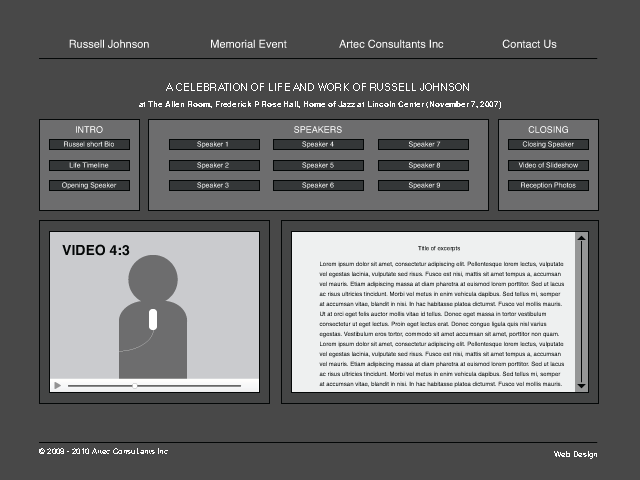Go to the Memorial Event page
Image resolution: width=640 pixels, height=480 pixels.
pyautogui.click(x=248, y=44)
